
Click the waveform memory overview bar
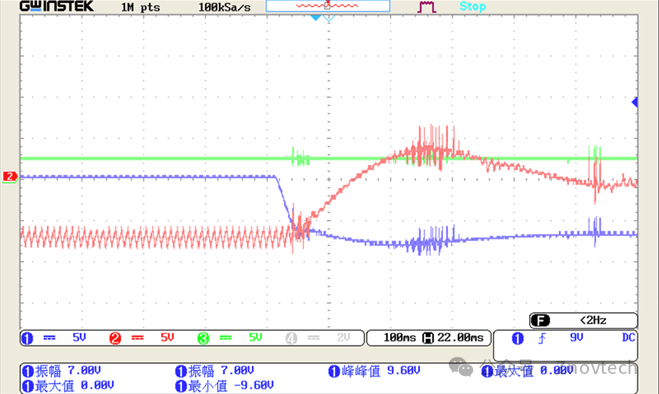pos(328,6)
